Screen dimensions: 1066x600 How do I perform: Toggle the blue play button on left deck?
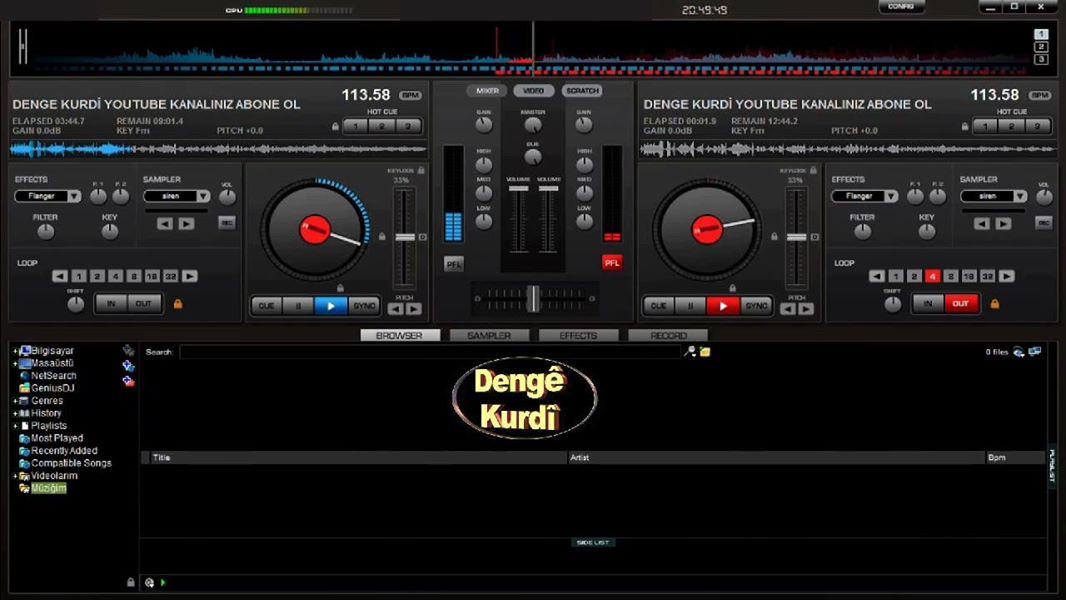click(x=331, y=306)
